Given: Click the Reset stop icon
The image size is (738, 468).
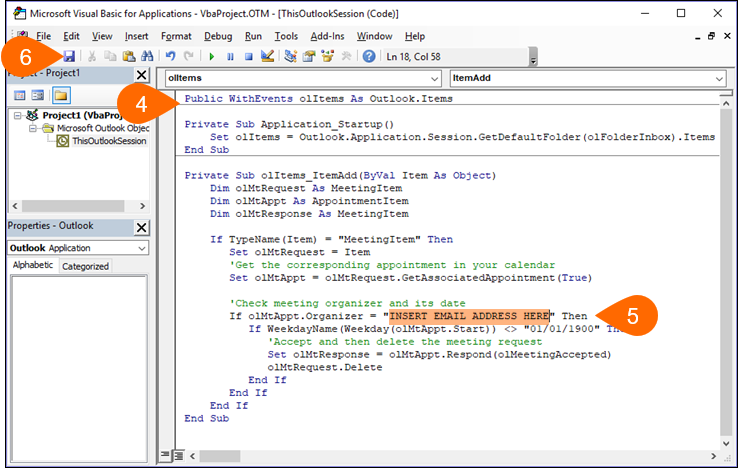Looking at the screenshot, I should (x=249, y=56).
